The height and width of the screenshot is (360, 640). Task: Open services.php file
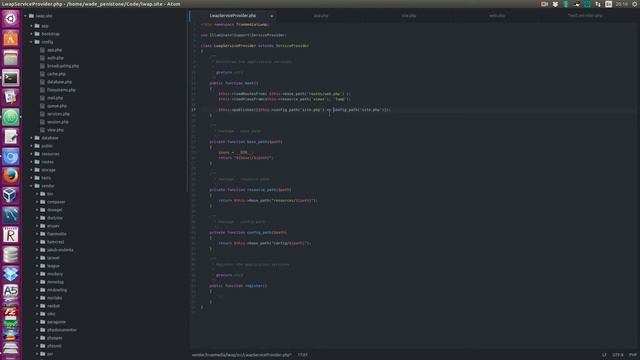click(58, 114)
